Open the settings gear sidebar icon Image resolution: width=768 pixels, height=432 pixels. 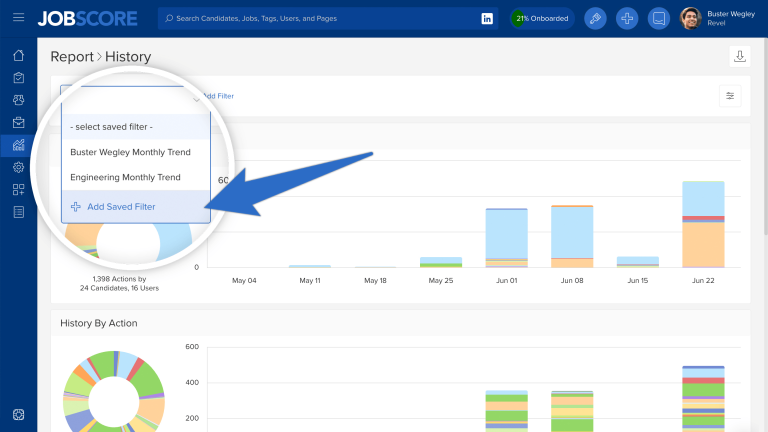click(x=19, y=168)
